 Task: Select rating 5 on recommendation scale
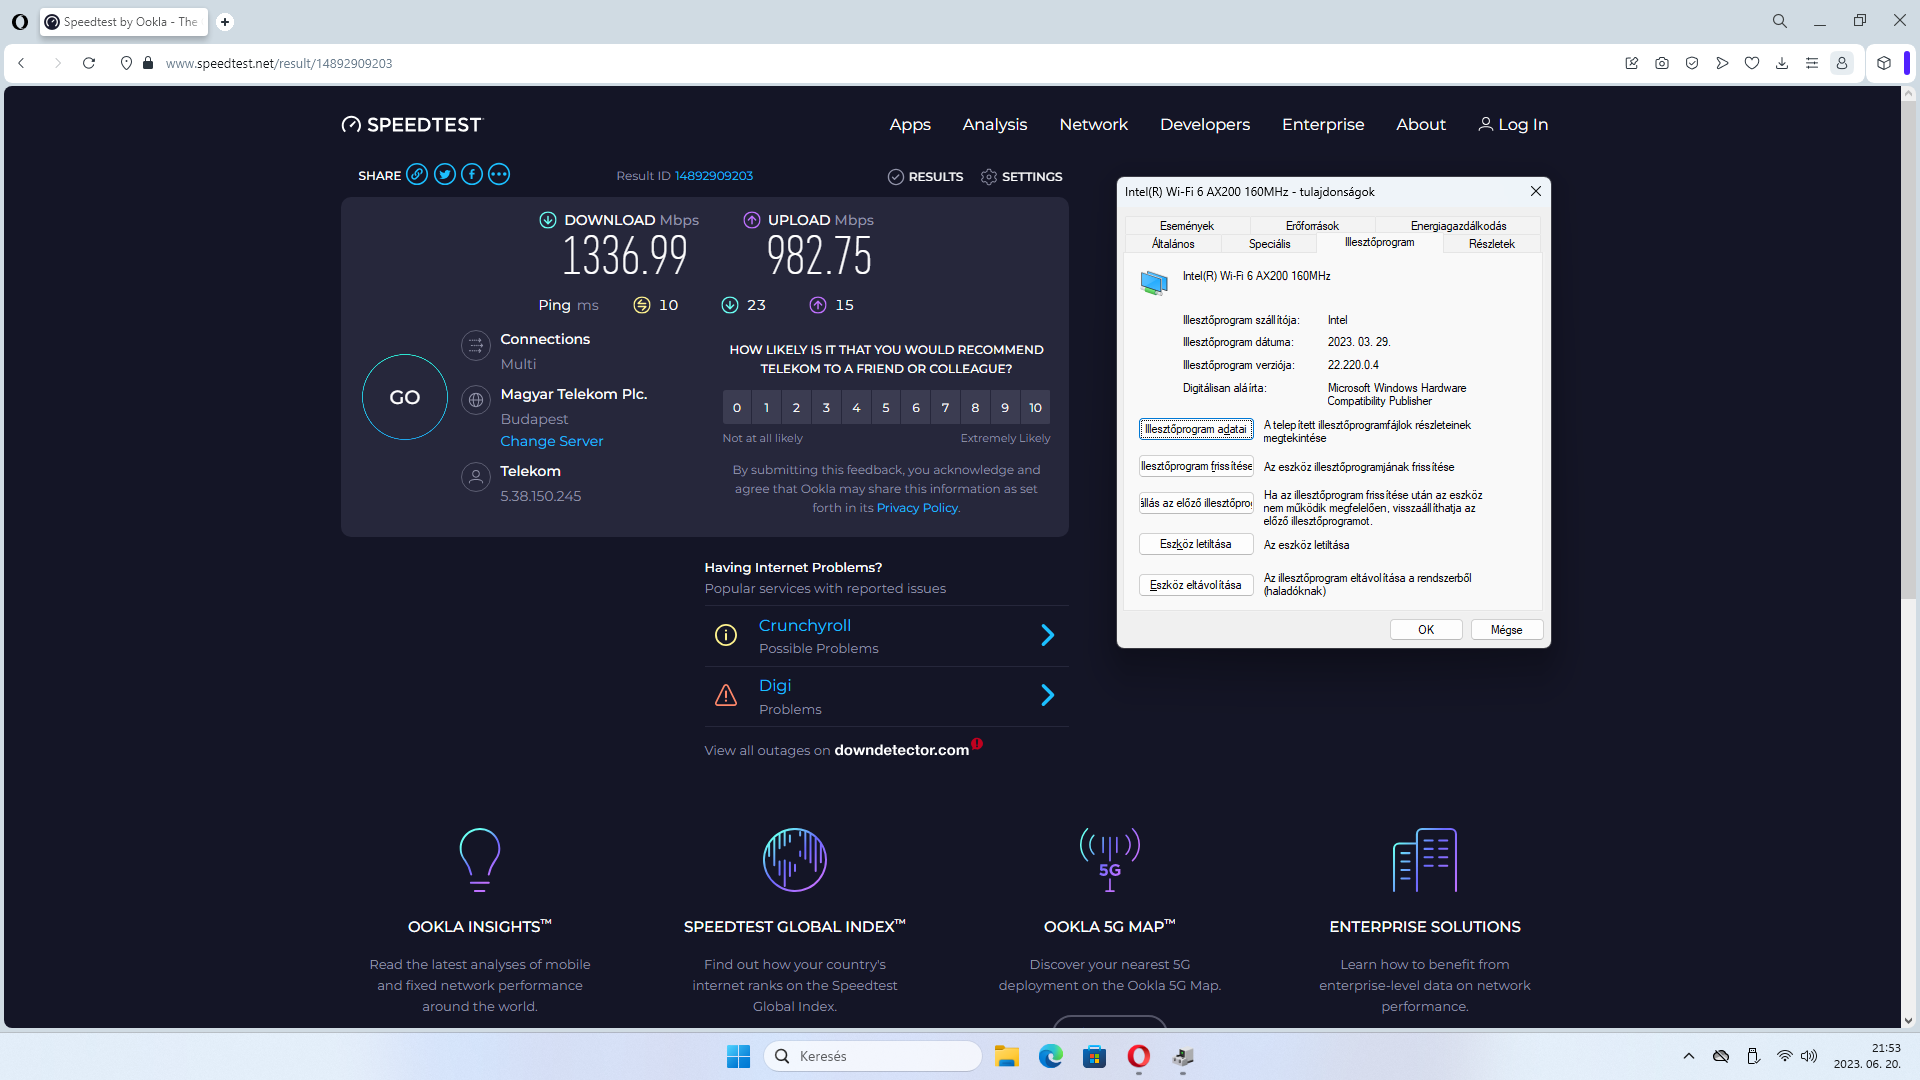(x=886, y=408)
